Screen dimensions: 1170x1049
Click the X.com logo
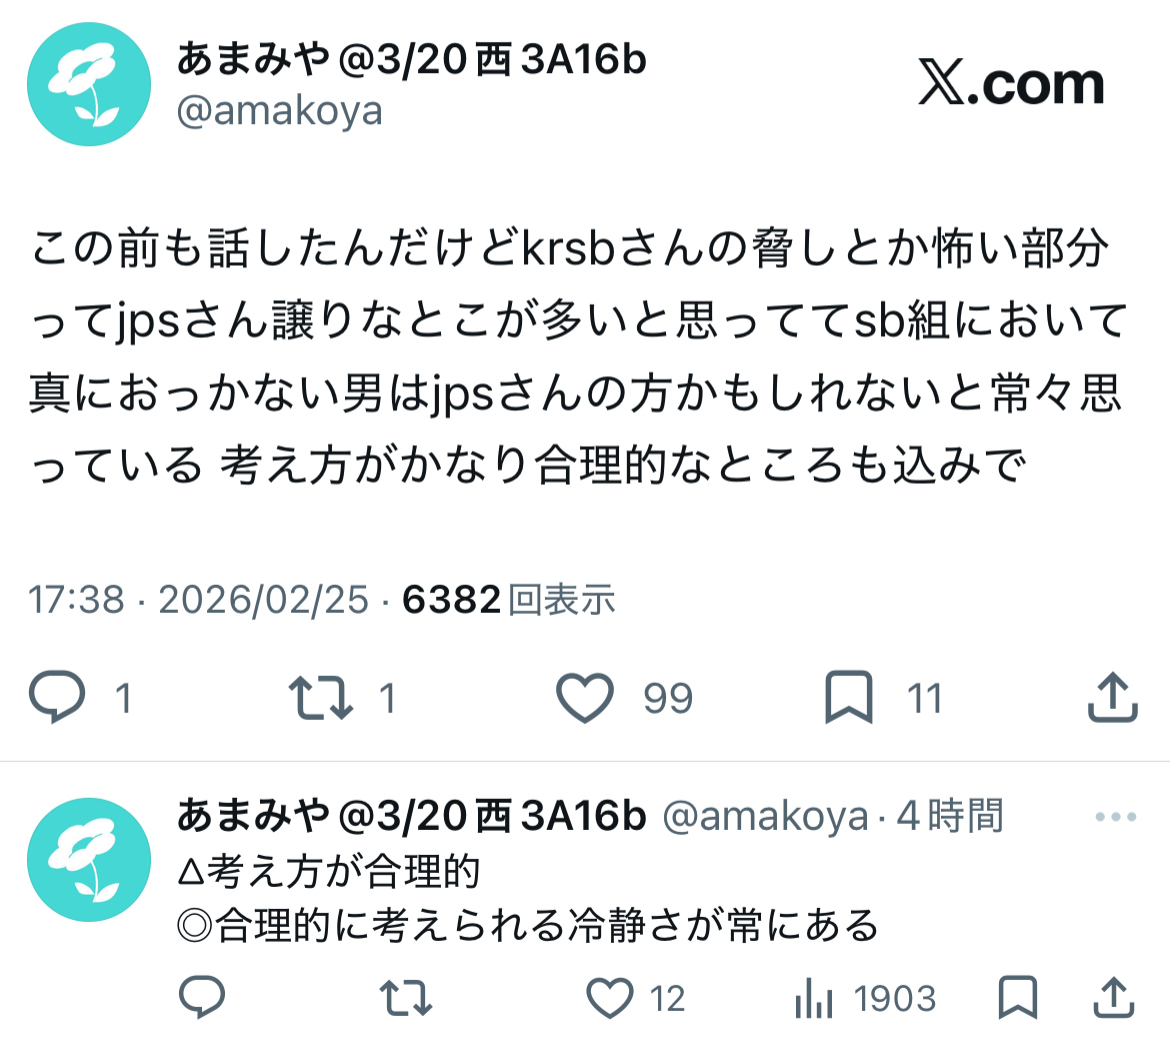(1011, 84)
